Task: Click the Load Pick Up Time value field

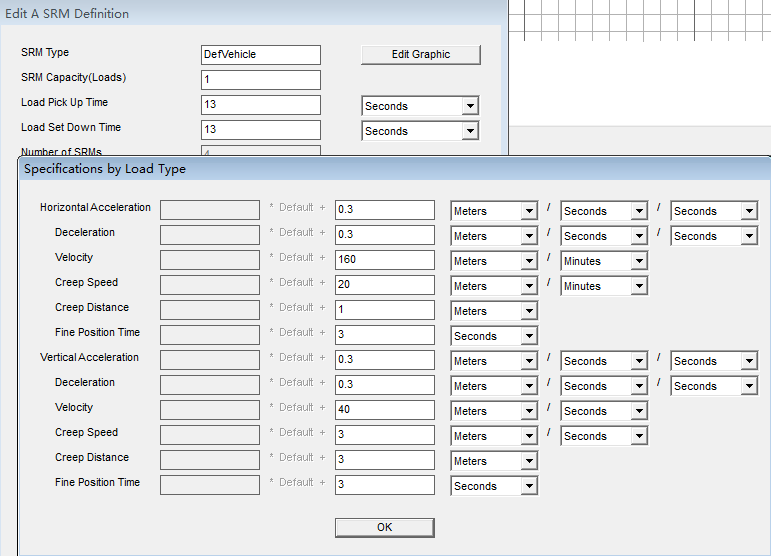Action: click(261, 105)
